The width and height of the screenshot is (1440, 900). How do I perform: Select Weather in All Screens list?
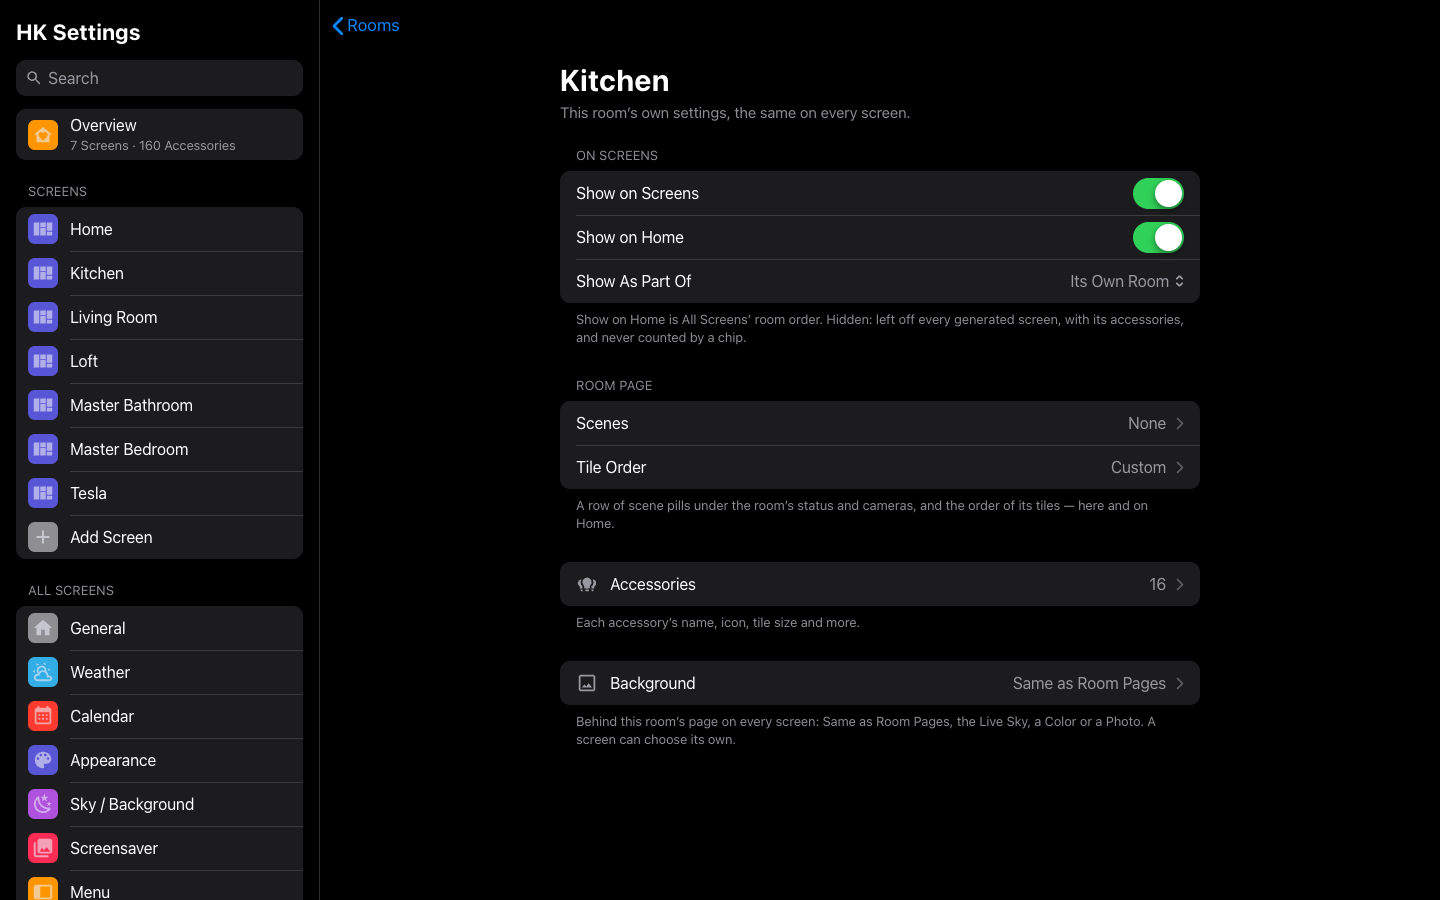pos(159,672)
